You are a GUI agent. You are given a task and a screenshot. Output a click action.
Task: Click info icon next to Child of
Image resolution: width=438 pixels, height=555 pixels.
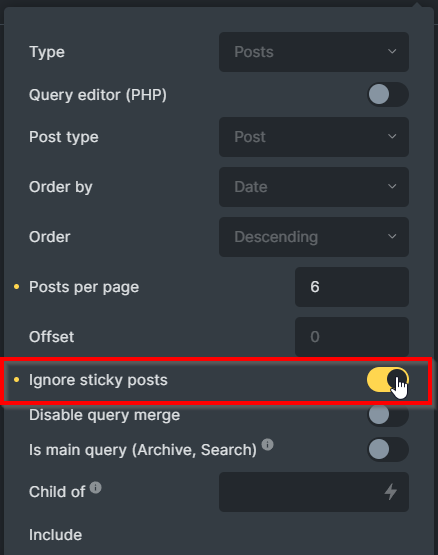pyautogui.click(x=96, y=487)
